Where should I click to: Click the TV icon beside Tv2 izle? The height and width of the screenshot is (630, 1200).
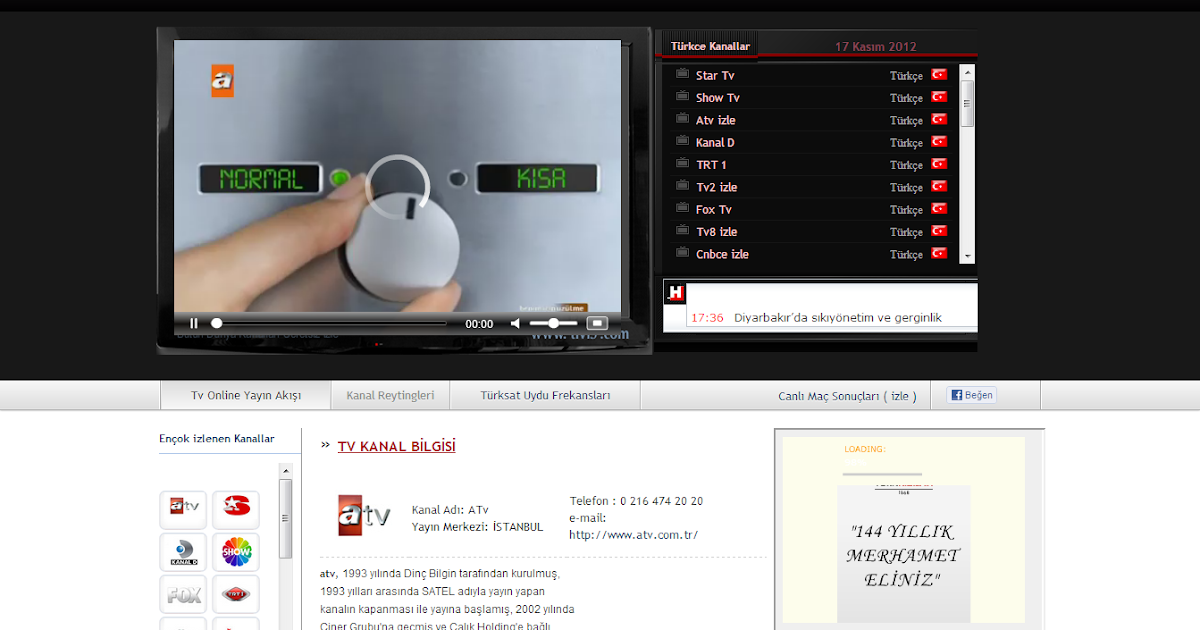(683, 186)
